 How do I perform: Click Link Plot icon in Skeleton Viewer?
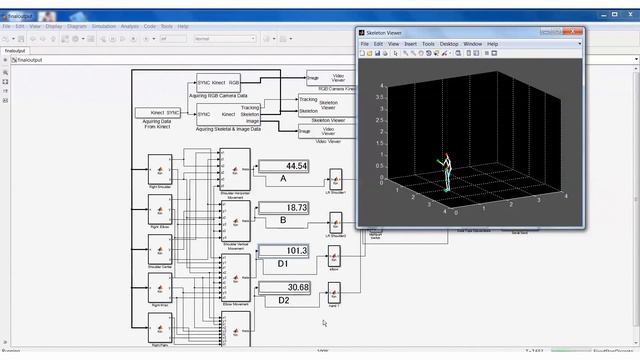(458, 53)
